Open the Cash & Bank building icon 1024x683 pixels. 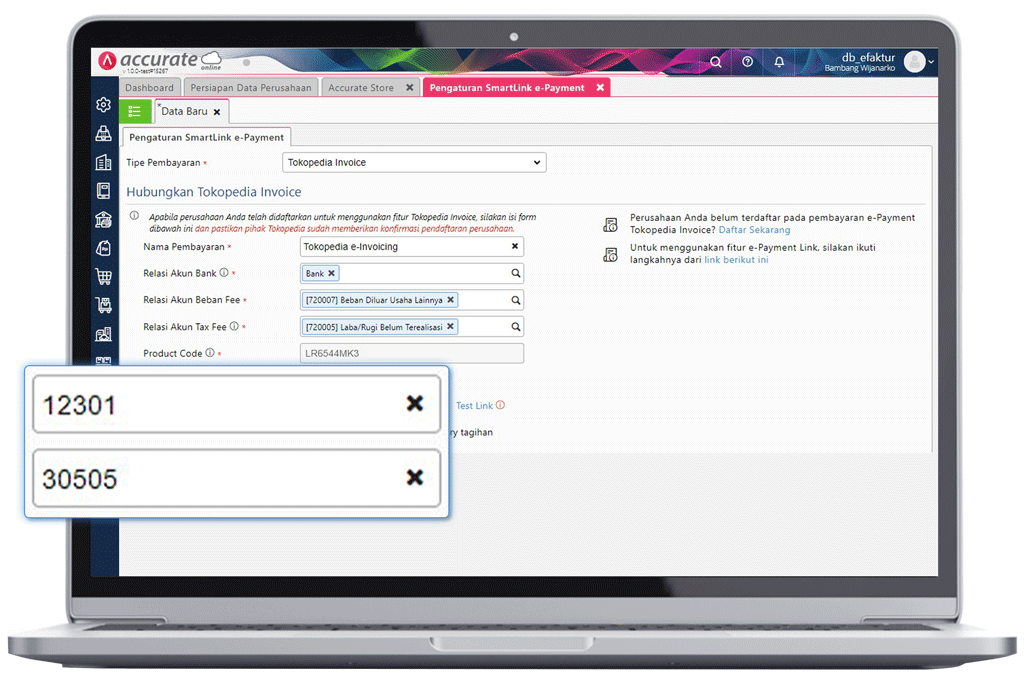[x=103, y=219]
